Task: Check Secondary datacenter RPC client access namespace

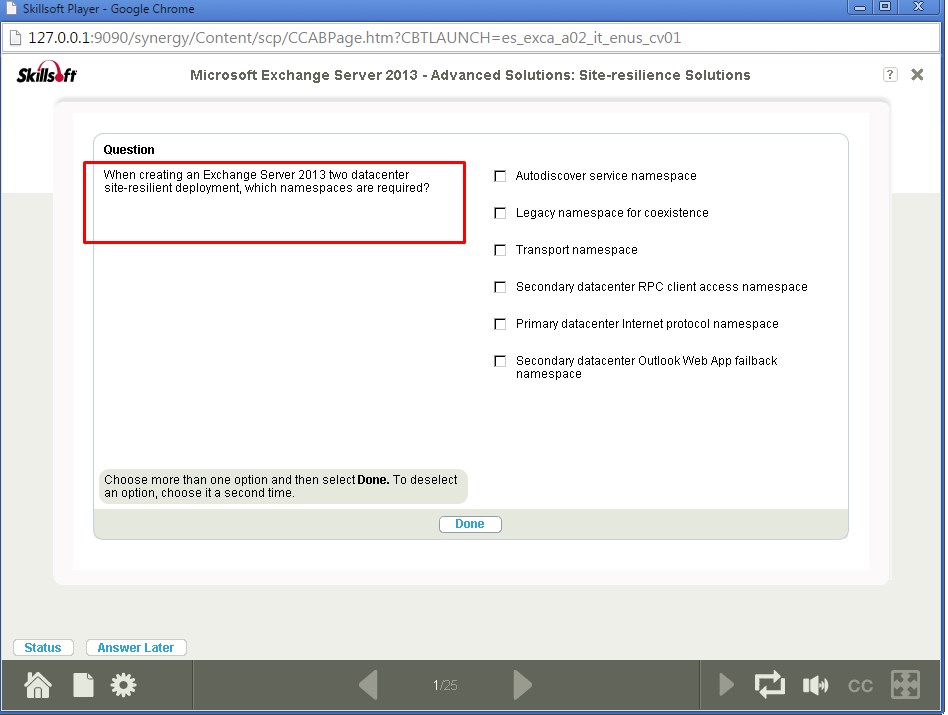Action: point(500,286)
